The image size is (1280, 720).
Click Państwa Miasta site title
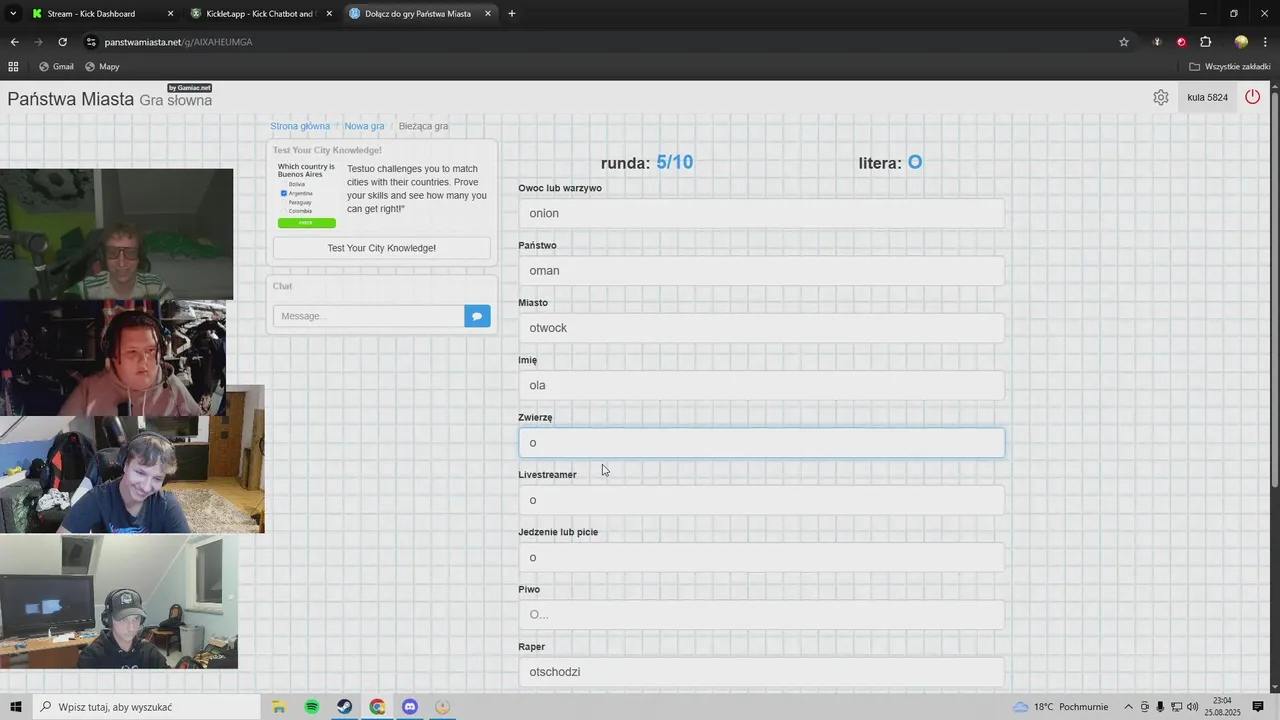71,99
